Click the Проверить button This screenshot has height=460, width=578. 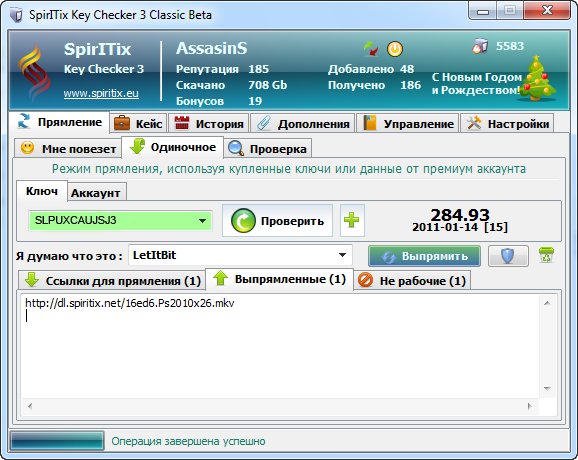[277, 220]
